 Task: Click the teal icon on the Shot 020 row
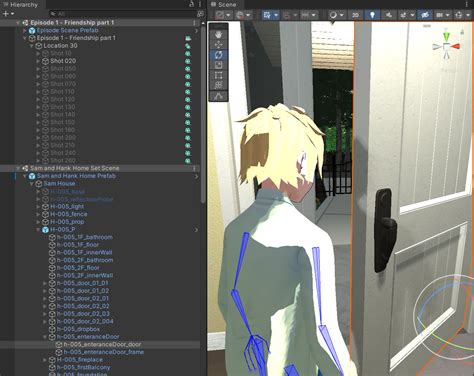point(188,61)
